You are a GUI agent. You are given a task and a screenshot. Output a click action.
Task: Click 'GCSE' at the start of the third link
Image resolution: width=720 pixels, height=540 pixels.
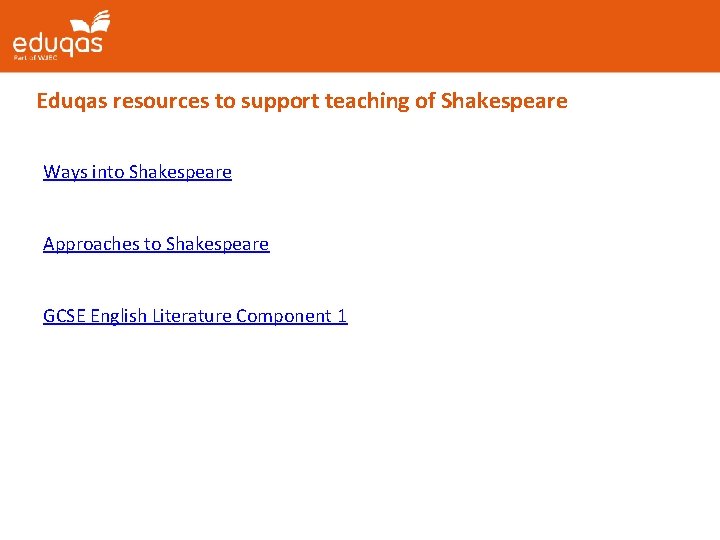(x=64, y=316)
